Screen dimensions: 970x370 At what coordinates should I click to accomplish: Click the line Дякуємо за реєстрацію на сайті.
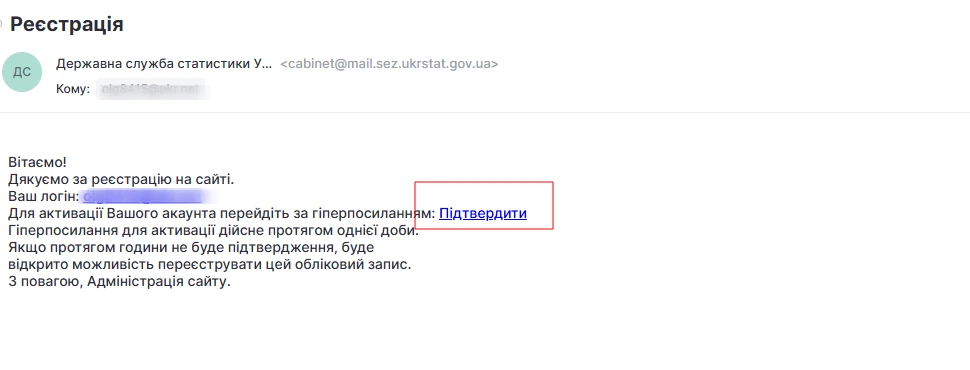tap(121, 179)
